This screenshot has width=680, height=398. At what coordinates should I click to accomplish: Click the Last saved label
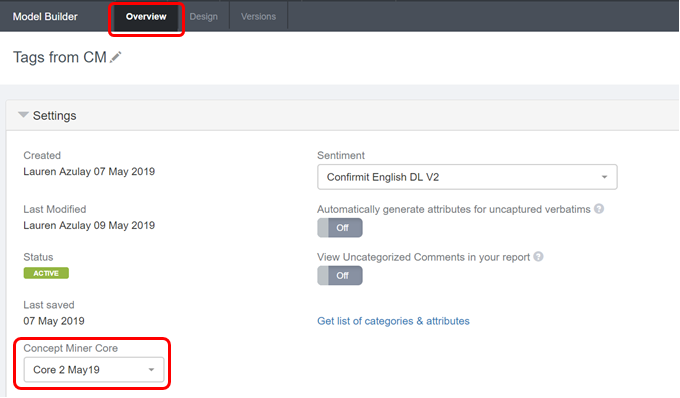click(x=49, y=305)
